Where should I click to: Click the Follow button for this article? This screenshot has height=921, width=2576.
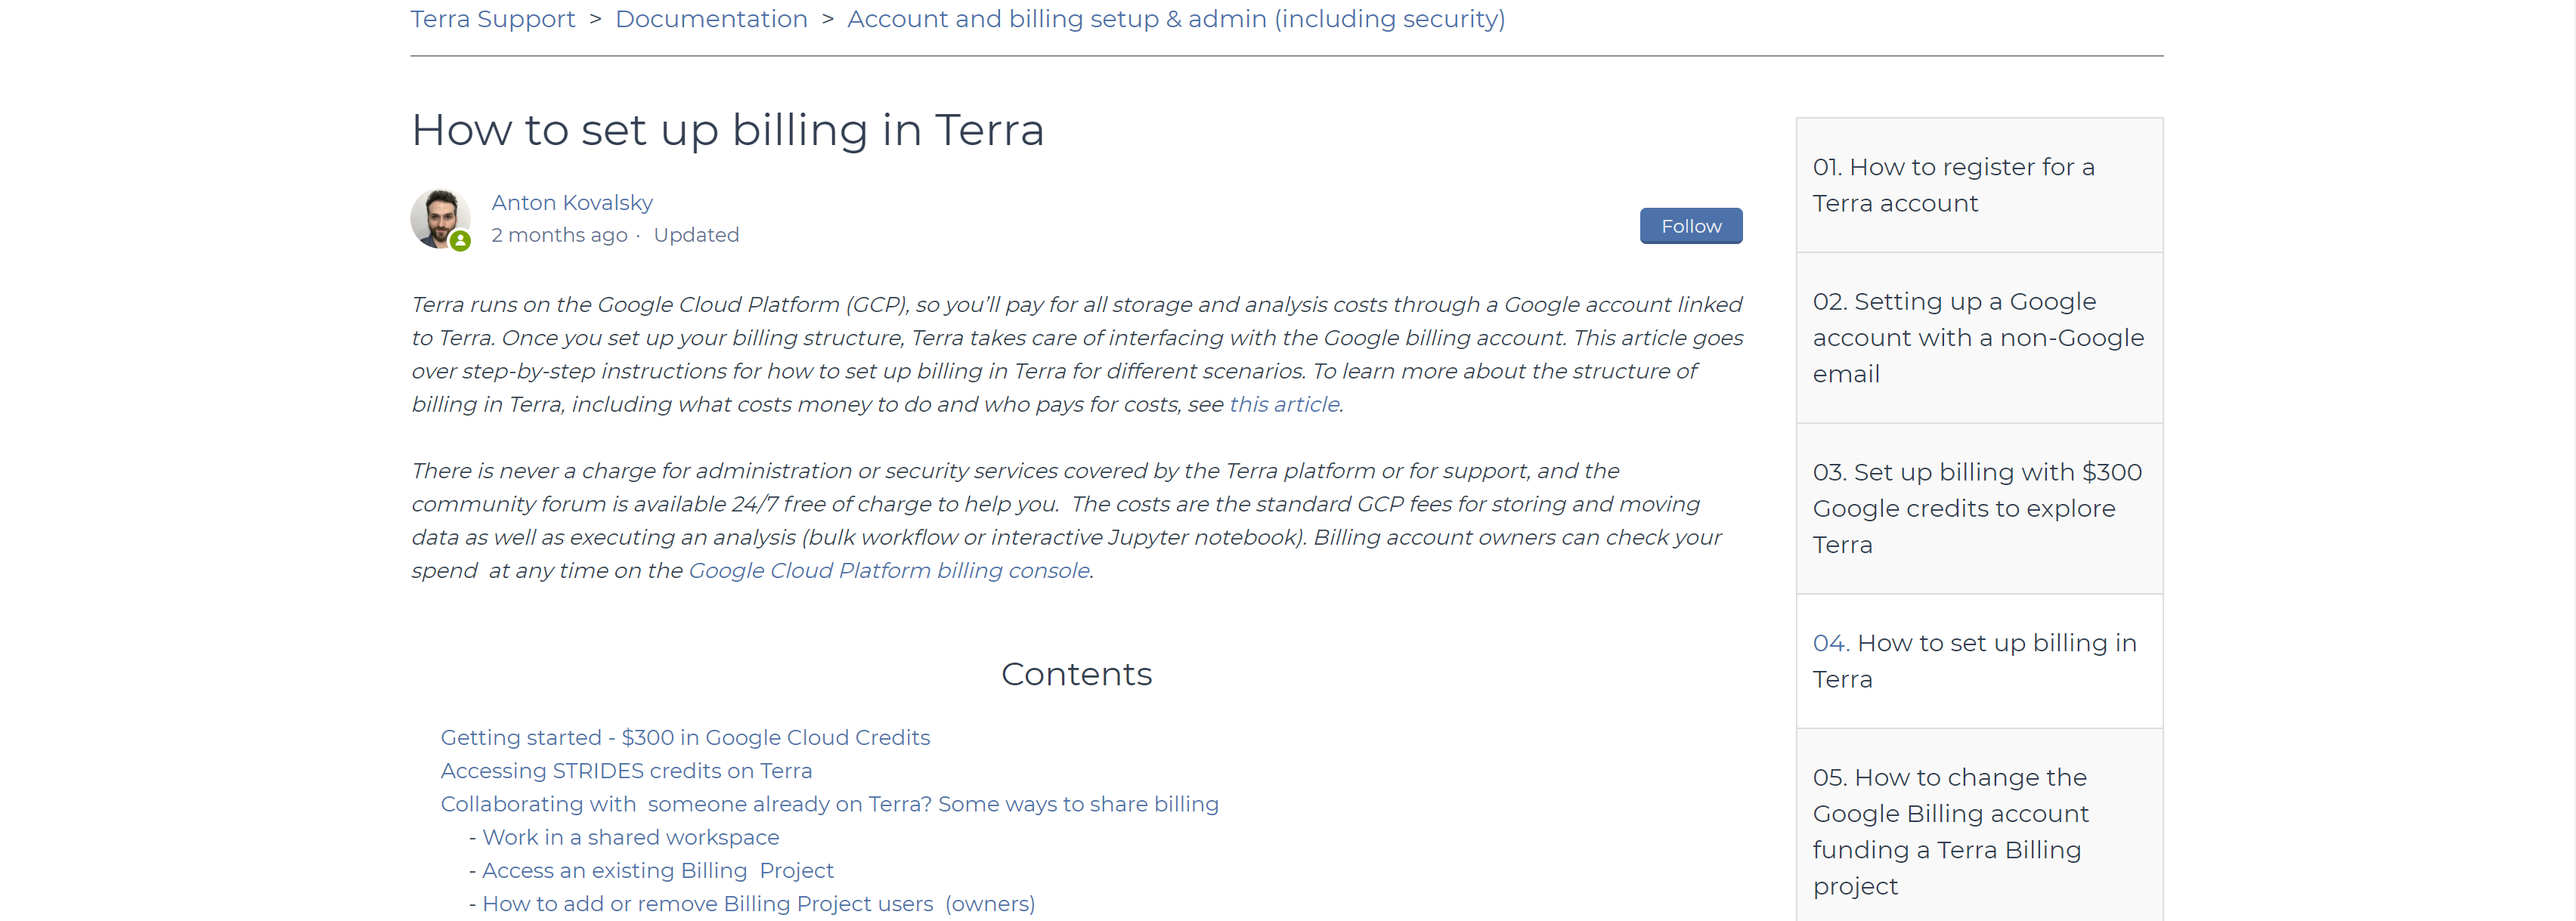[x=1690, y=225]
